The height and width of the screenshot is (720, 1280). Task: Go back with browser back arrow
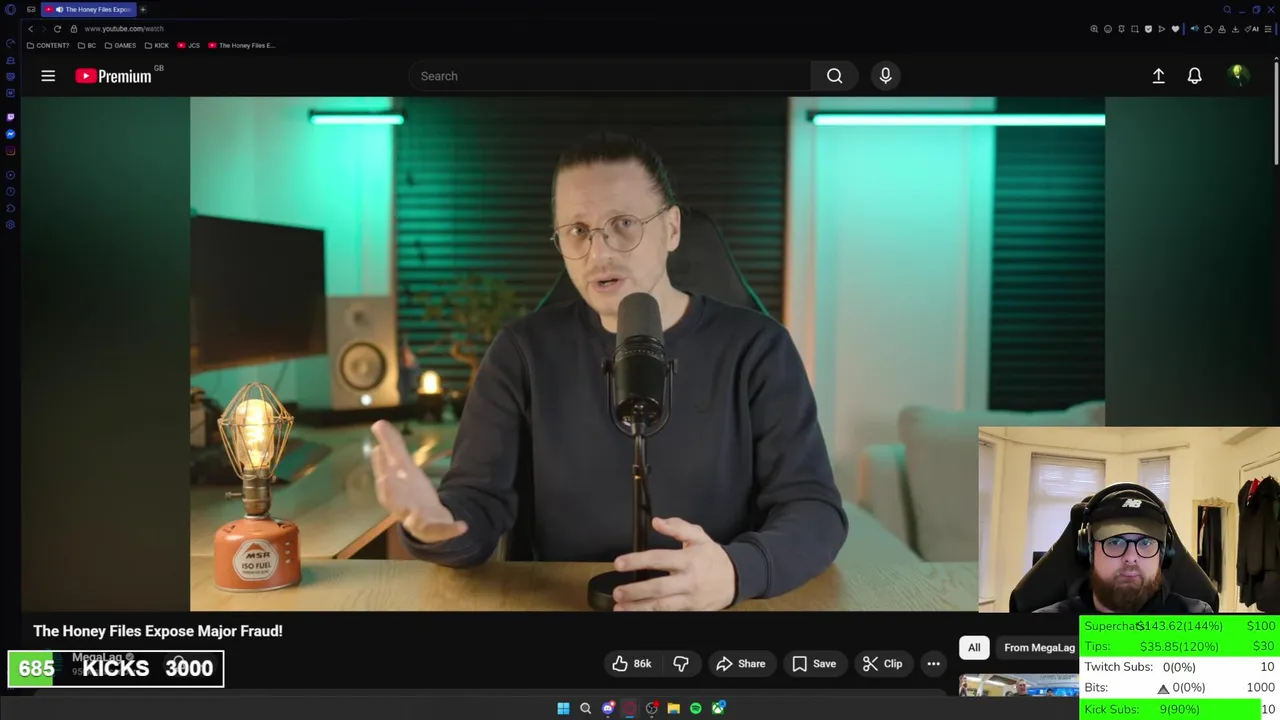(30, 29)
